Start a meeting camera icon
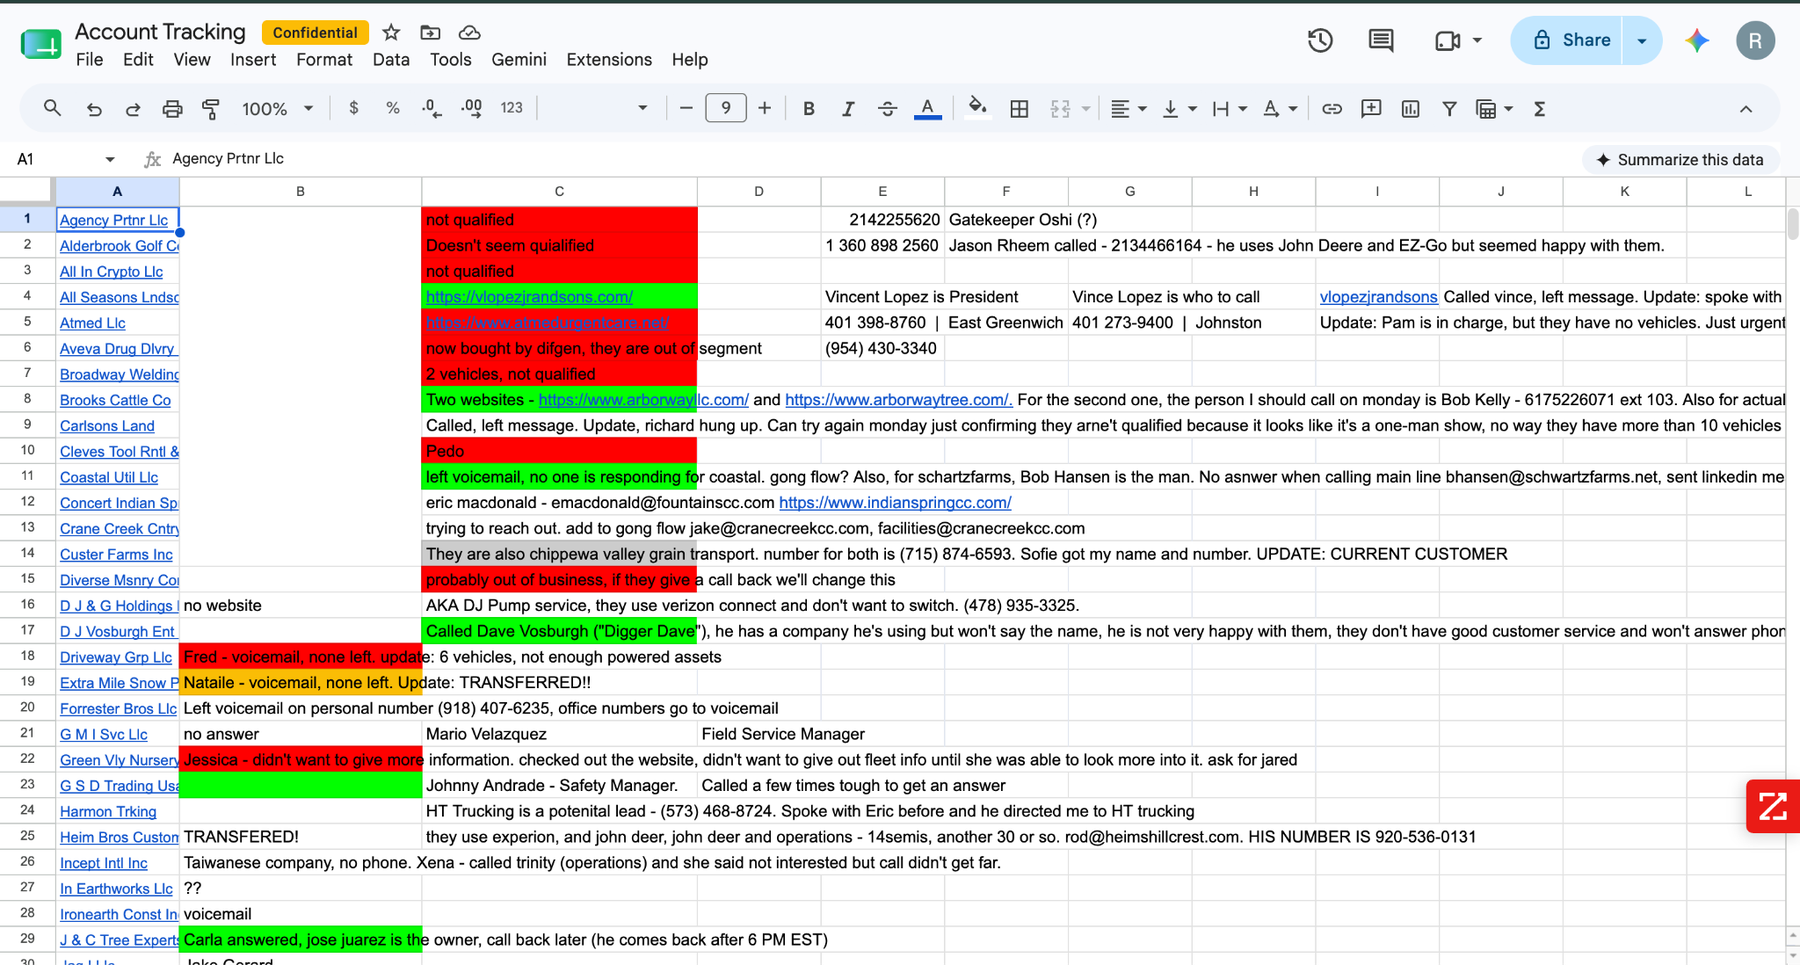Viewport: 1800px width, 965px height. click(1447, 41)
